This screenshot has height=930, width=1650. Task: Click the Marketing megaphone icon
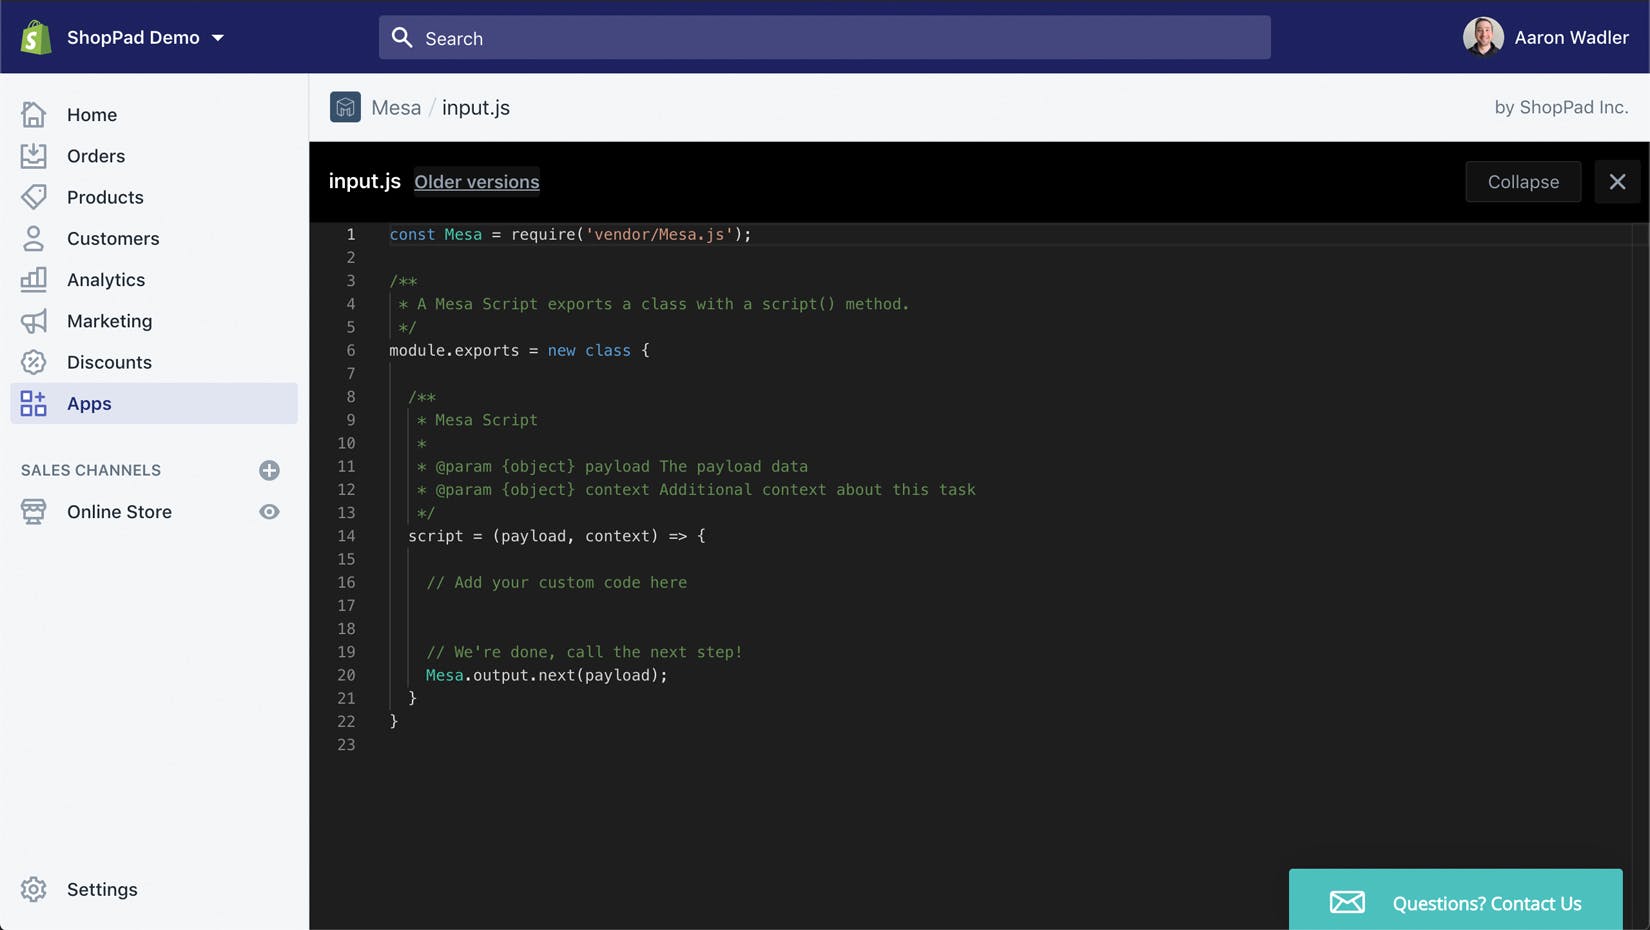[33, 321]
